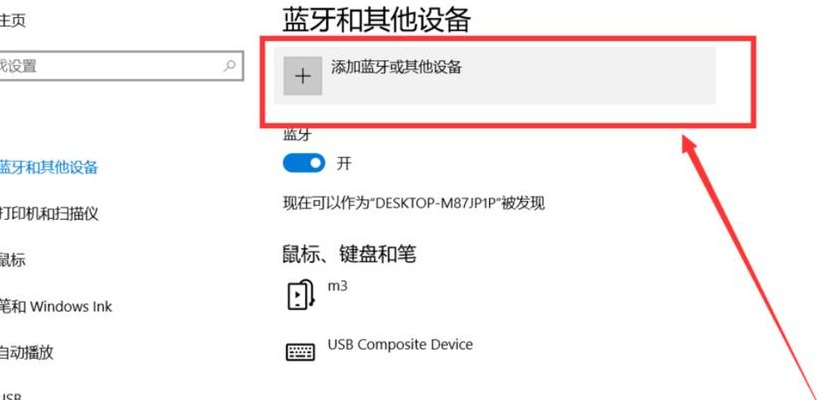Open 打印机和扫描仪 settings page

coord(49,214)
